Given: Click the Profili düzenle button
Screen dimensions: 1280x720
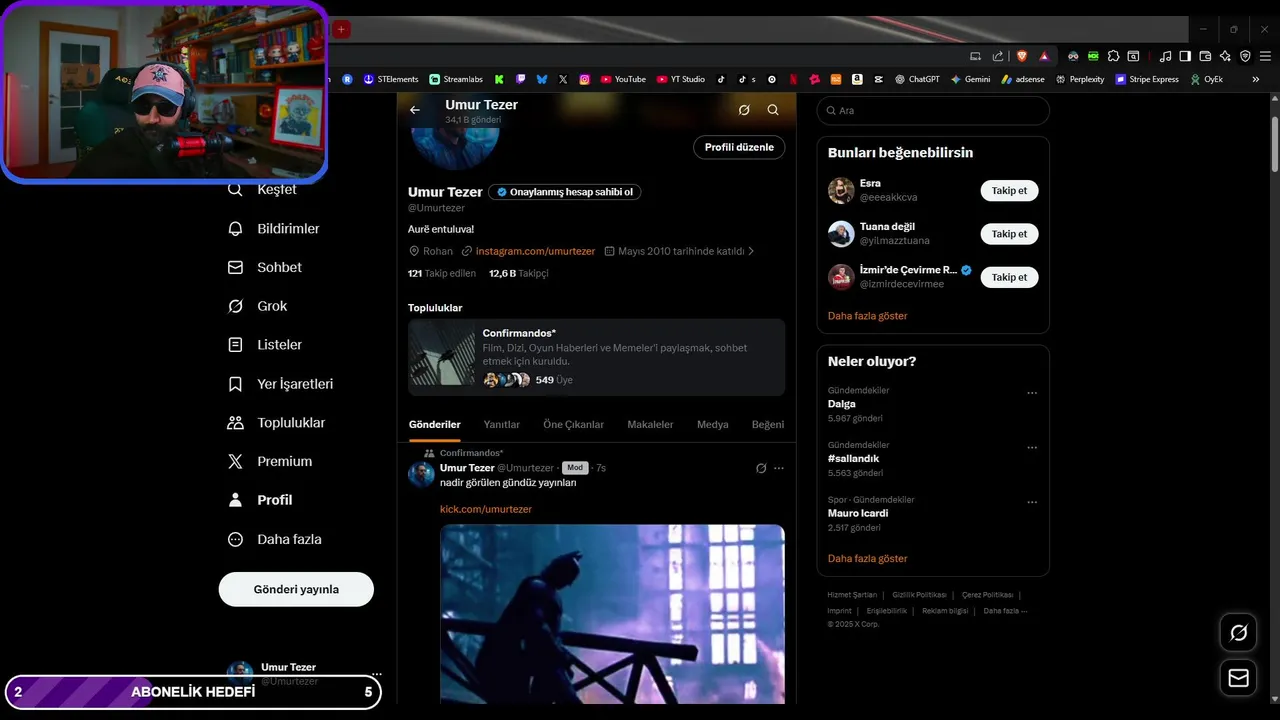Looking at the screenshot, I should coord(739,147).
